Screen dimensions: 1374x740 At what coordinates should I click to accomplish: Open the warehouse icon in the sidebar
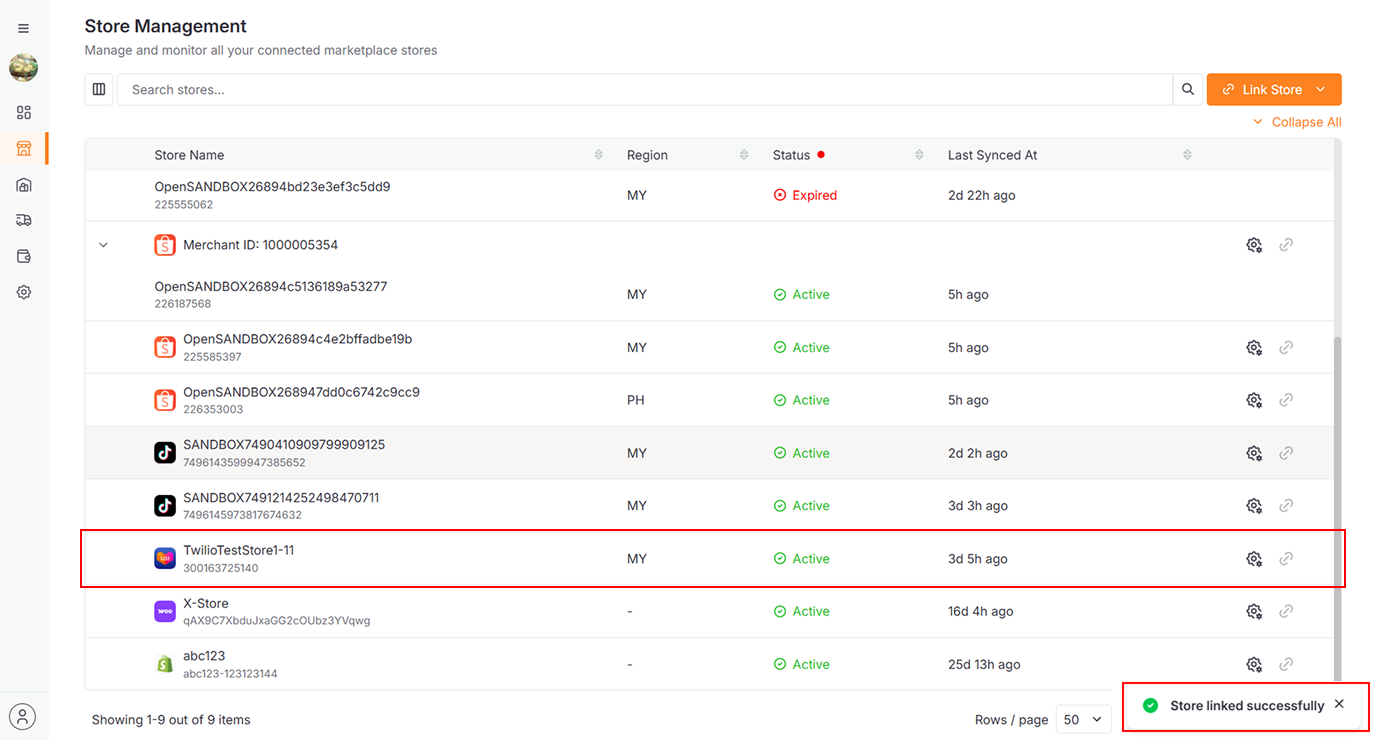pos(24,185)
